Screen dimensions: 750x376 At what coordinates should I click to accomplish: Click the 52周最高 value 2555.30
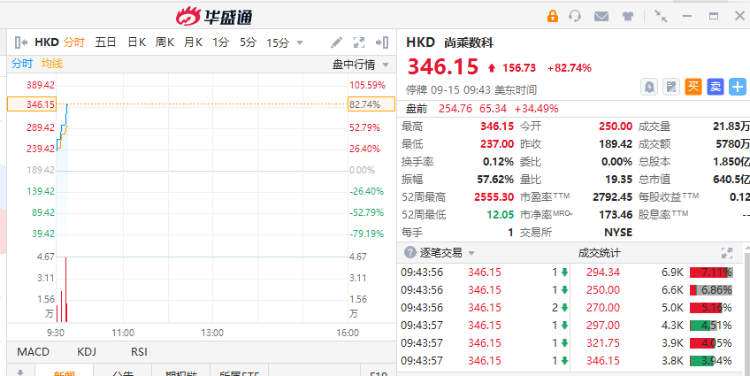pyautogui.click(x=494, y=197)
